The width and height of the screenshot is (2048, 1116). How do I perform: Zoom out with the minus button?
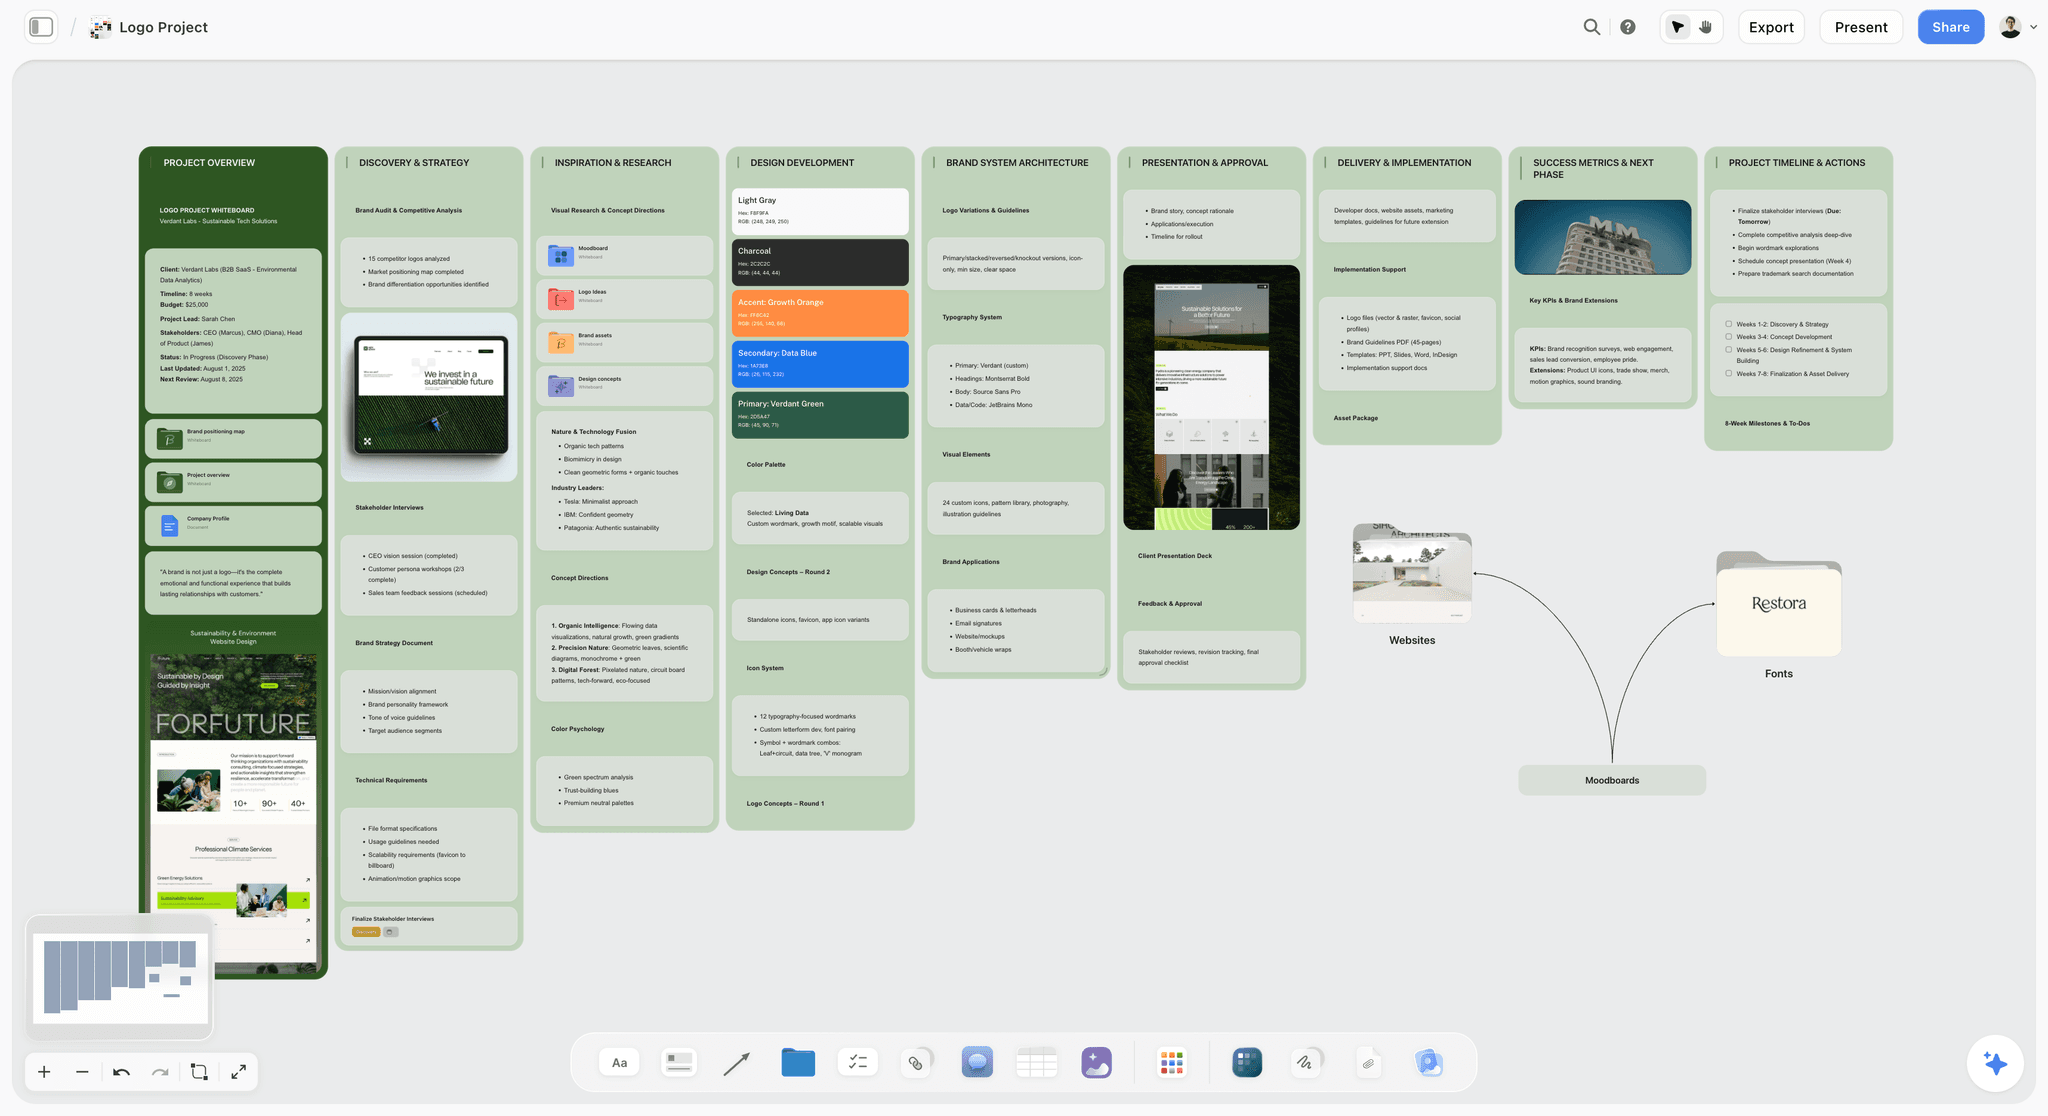point(82,1072)
